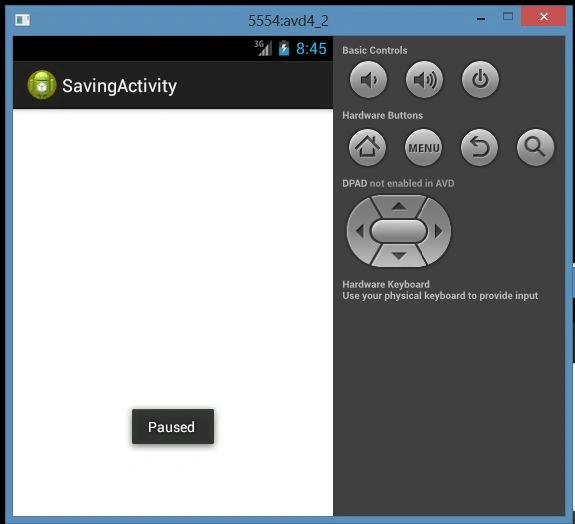575x524 pixels.
Task: Click the DPAD center button
Action: tap(399, 231)
